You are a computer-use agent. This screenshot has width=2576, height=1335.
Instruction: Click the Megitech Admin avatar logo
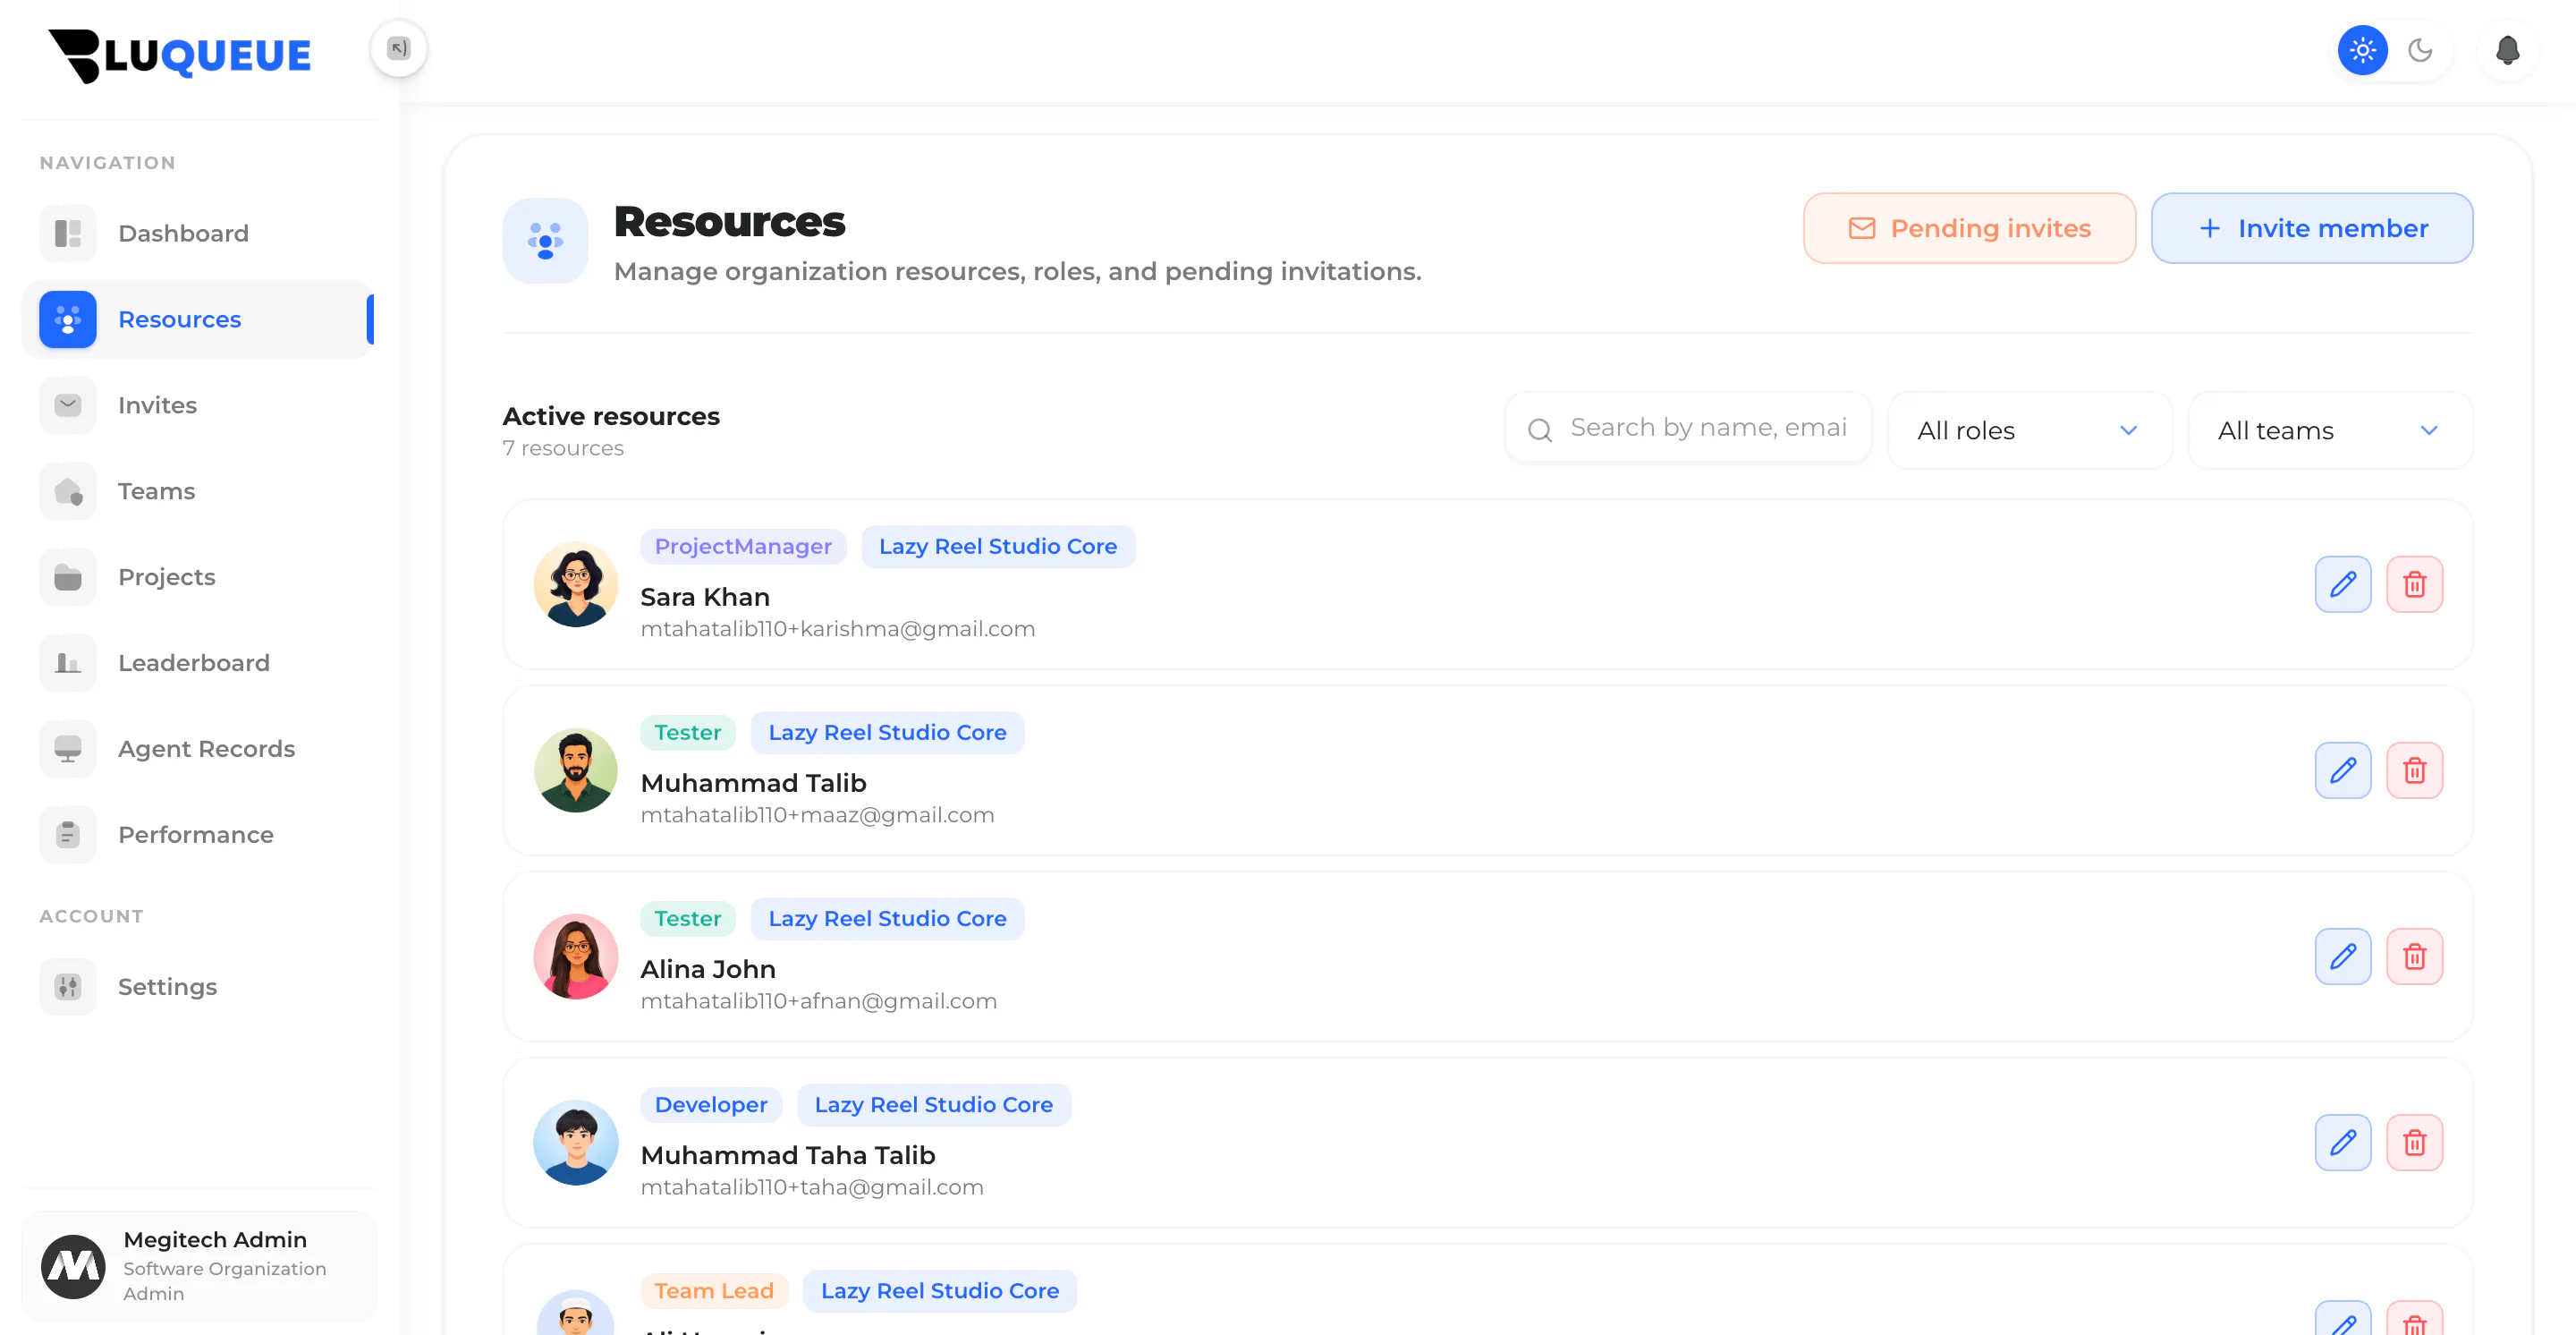tap(73, 1266)
